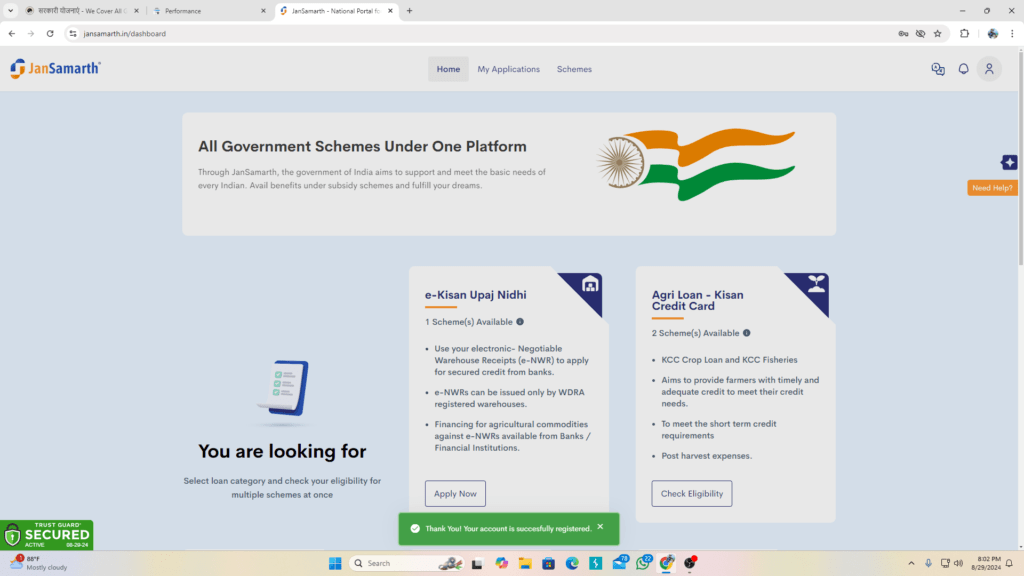Open Microsoft Edge from the taskbar

572,563
